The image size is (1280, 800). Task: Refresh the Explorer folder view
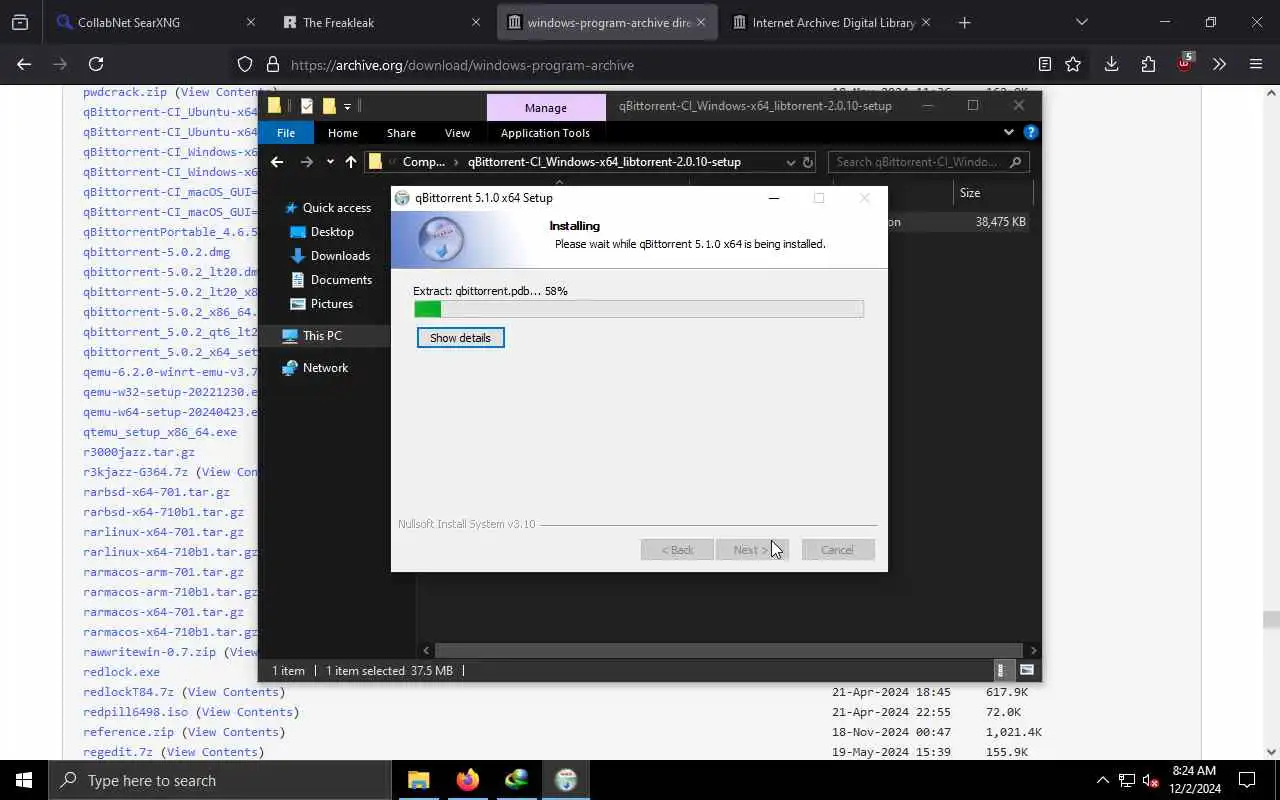[x=808, y=162]
